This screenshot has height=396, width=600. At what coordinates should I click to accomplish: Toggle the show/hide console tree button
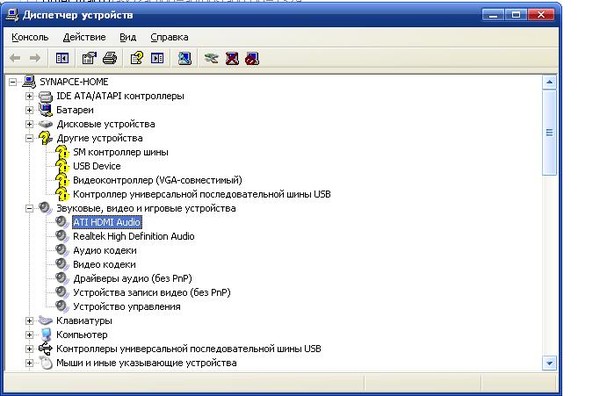click(x=62, y=58)
